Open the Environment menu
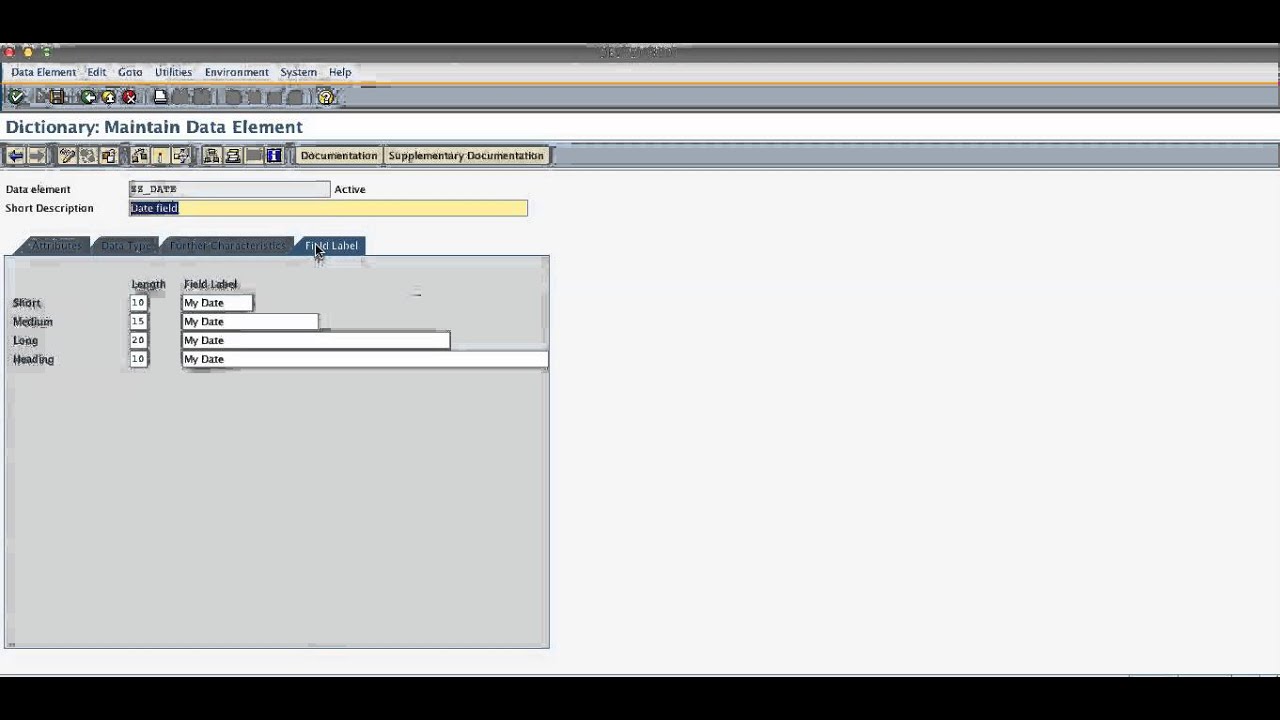The width and height of the screenshot is (1280, 720). tap(236, 72)
